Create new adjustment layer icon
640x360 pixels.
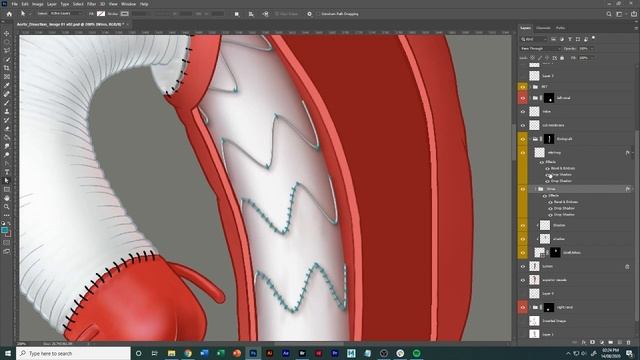602,342
